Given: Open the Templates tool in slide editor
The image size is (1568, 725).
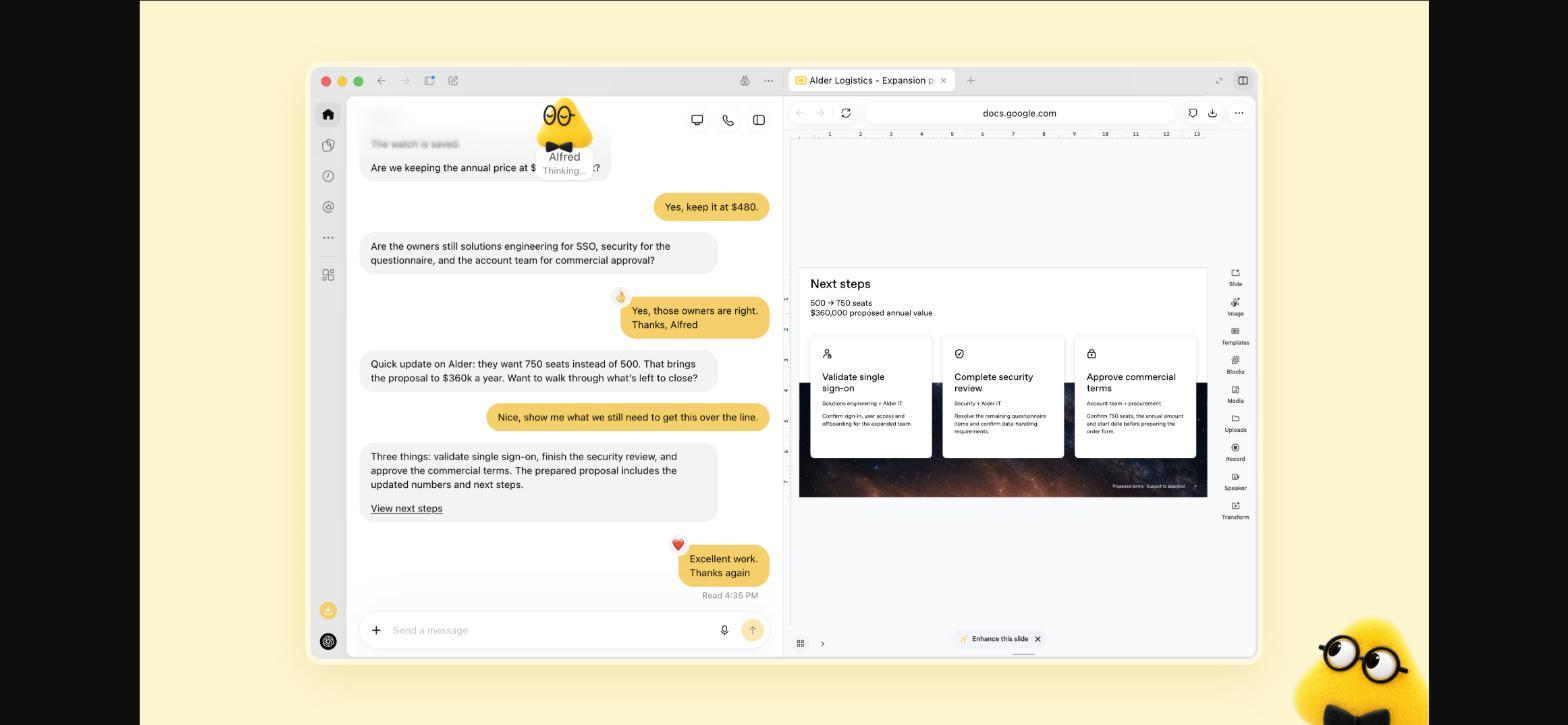Looking at the screenshot, I should click(1235, 336).
